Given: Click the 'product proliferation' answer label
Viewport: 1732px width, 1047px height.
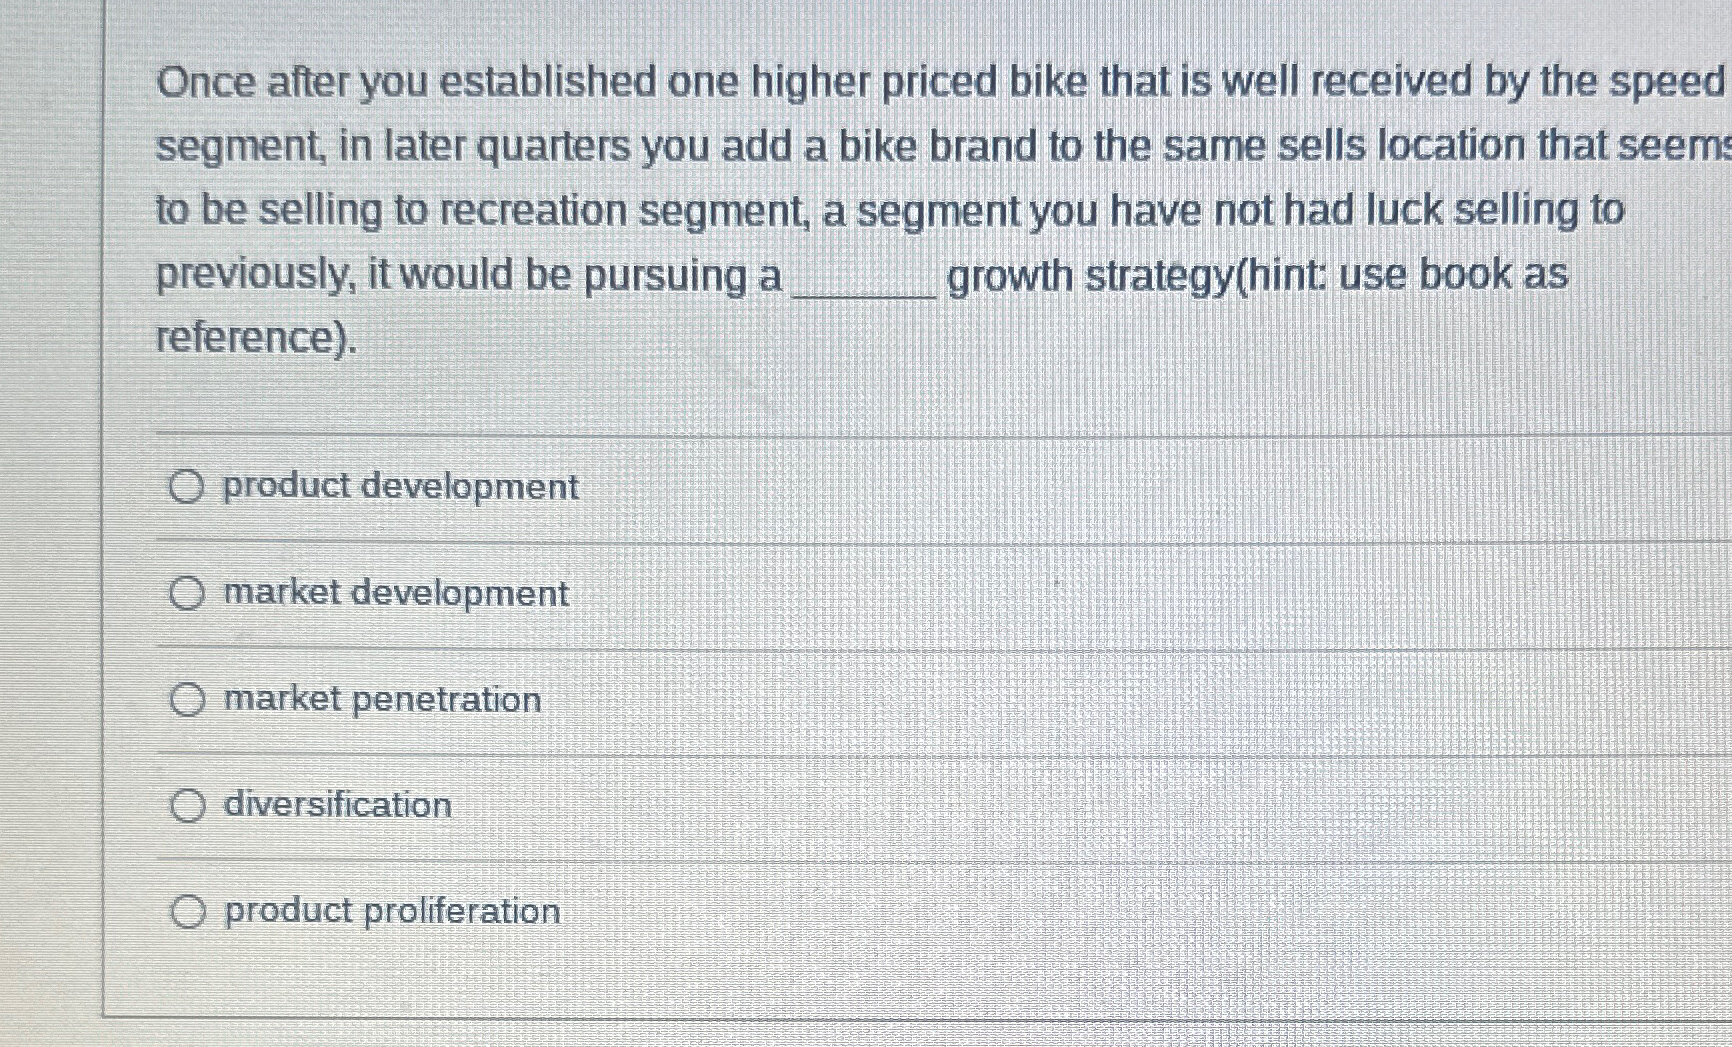Looking at the screenshot, I should point(392,911).
